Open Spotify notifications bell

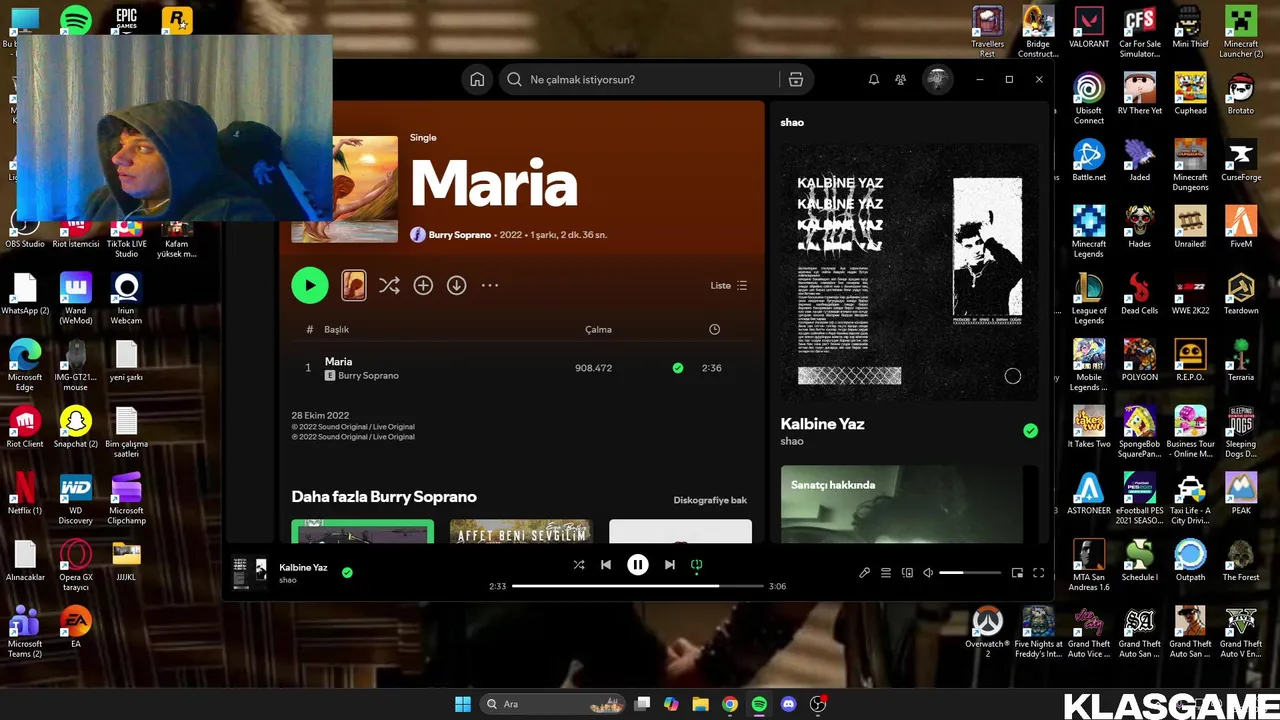874,80
